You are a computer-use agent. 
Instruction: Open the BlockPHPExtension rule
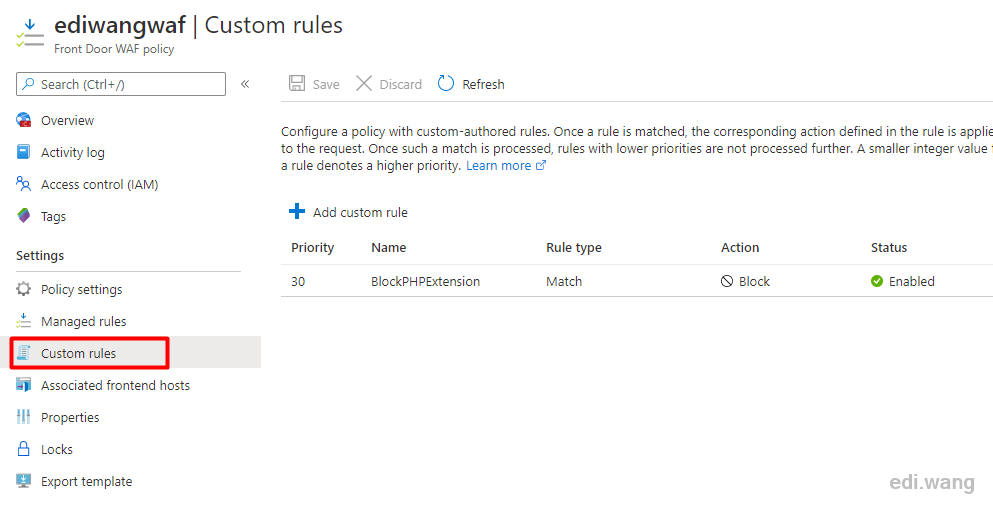(x=426, y=281)
